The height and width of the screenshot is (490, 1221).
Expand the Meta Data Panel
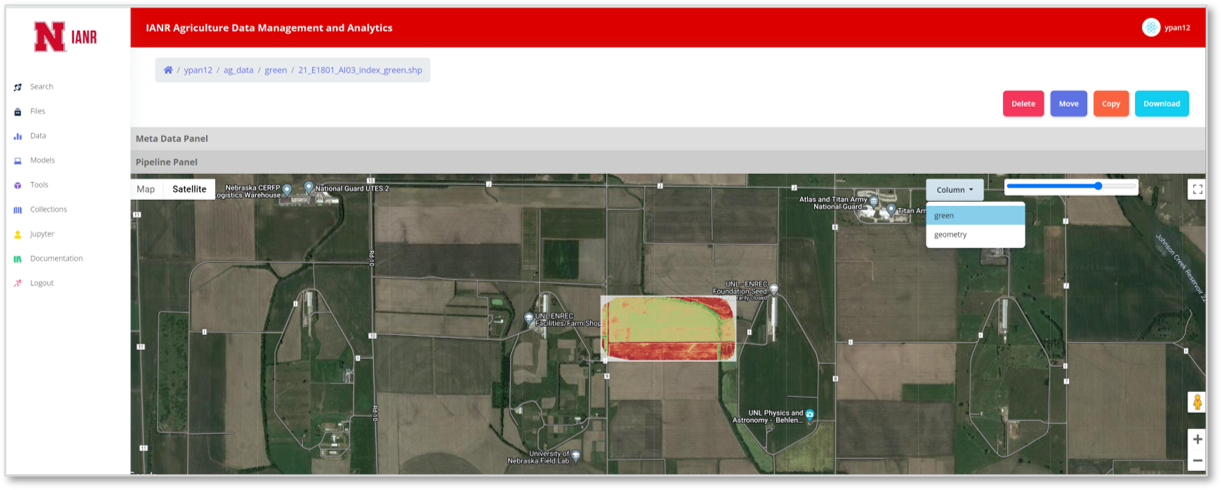click(668, 139)
